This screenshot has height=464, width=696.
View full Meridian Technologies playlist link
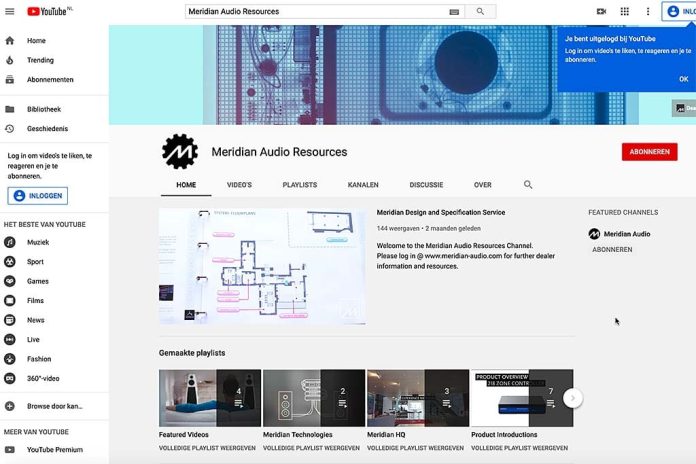click(x=311, y=448)
